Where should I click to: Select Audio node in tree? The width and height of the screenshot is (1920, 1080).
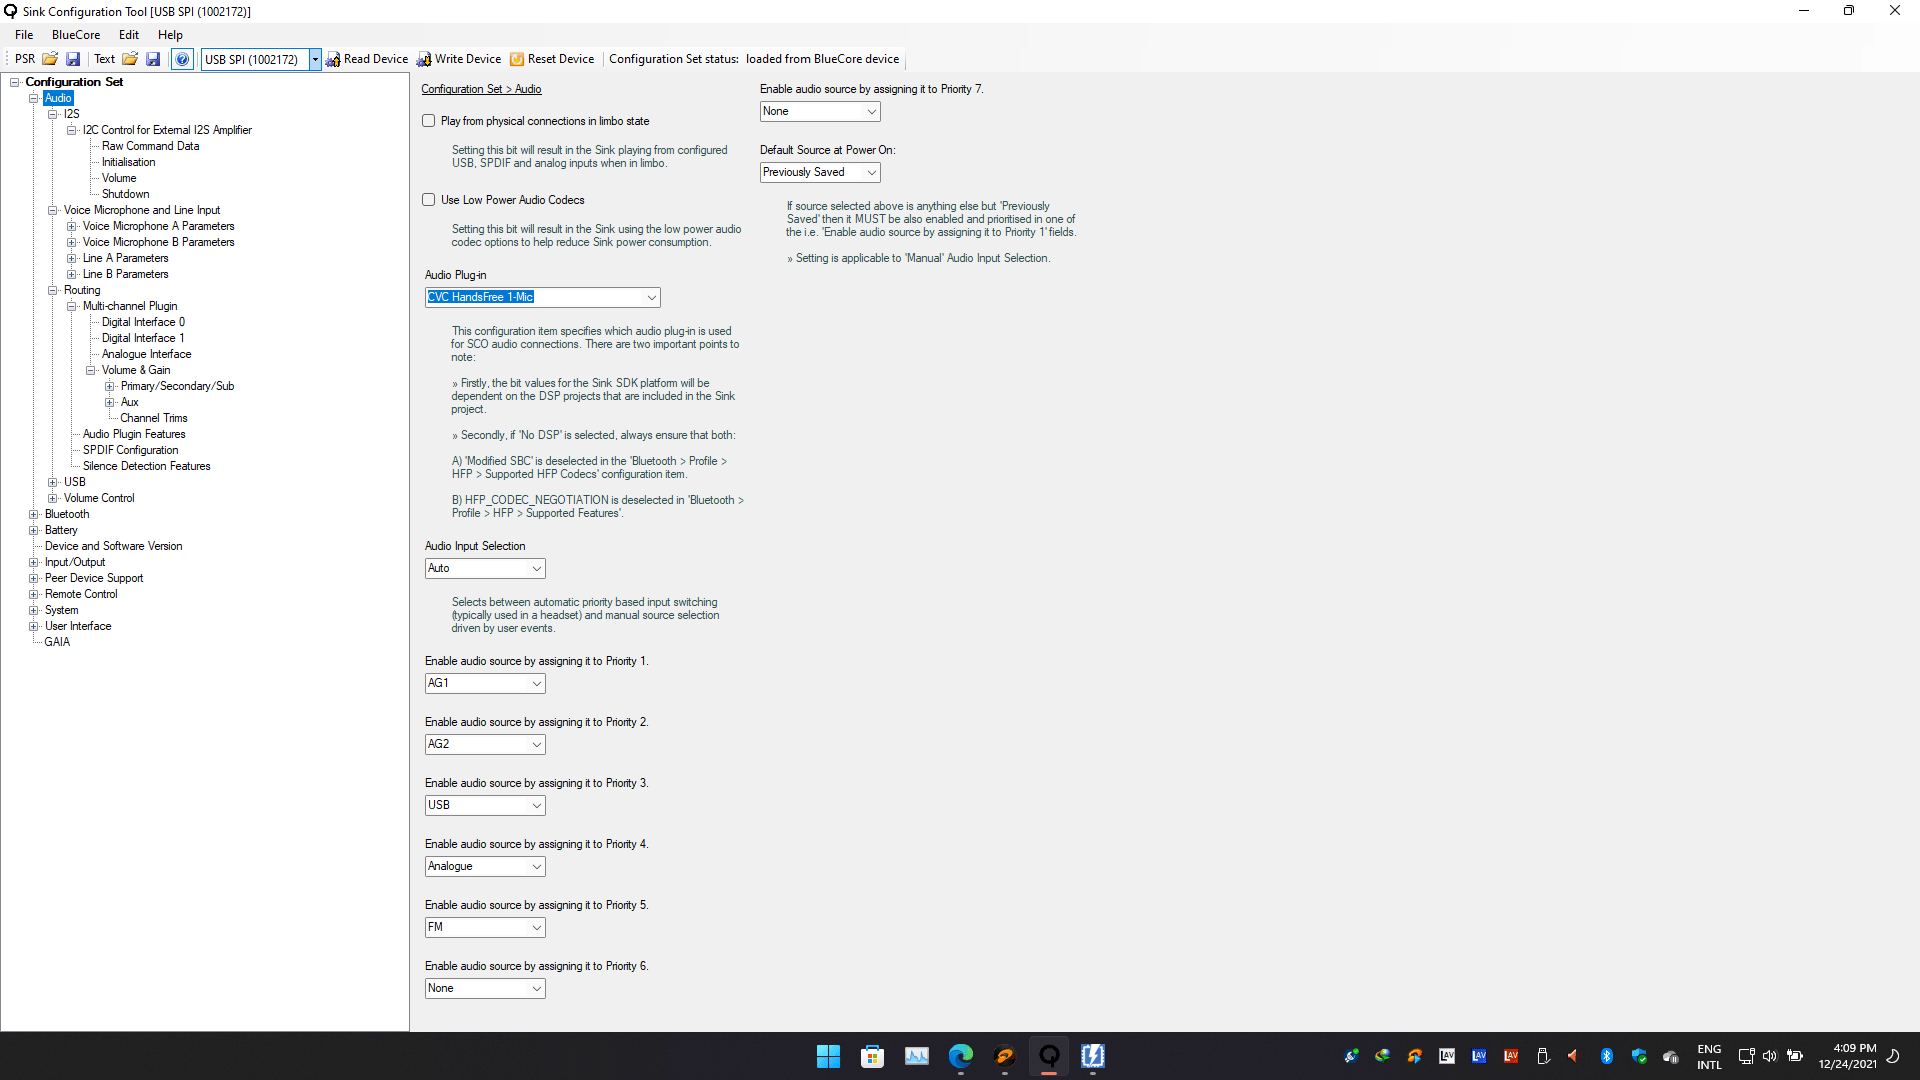pyautogui.click(x=58, y=98)
